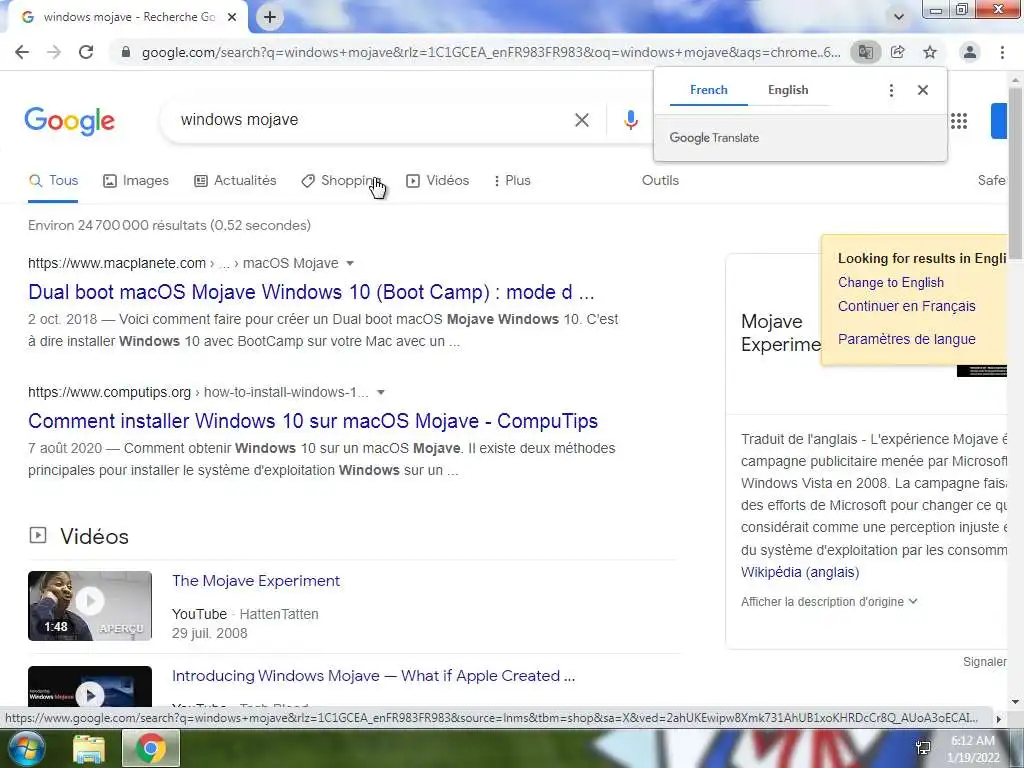Image resolution: width=1024 pixels, height=768 pixels.
Task: Click Change to English link
Action: (891, 282)
